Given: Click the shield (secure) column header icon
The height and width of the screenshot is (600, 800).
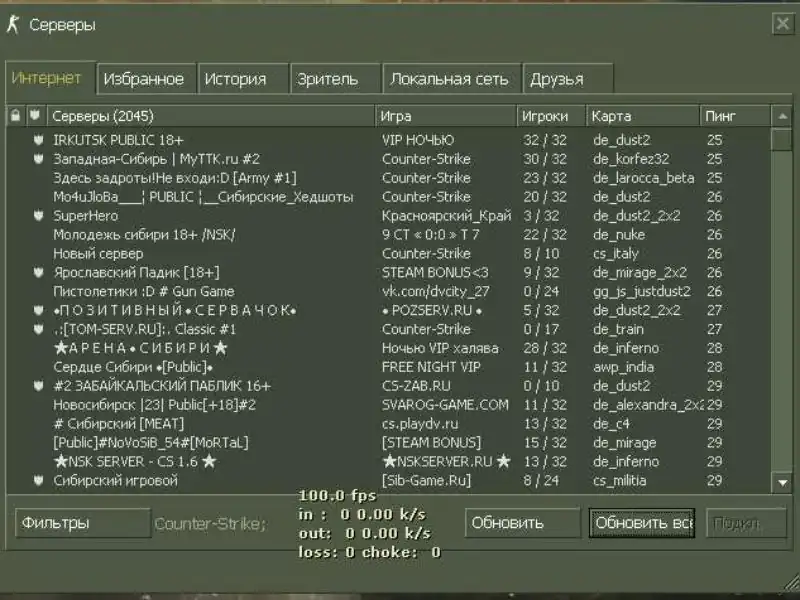Looking at the screenshot, I should (x=35, y=115).
